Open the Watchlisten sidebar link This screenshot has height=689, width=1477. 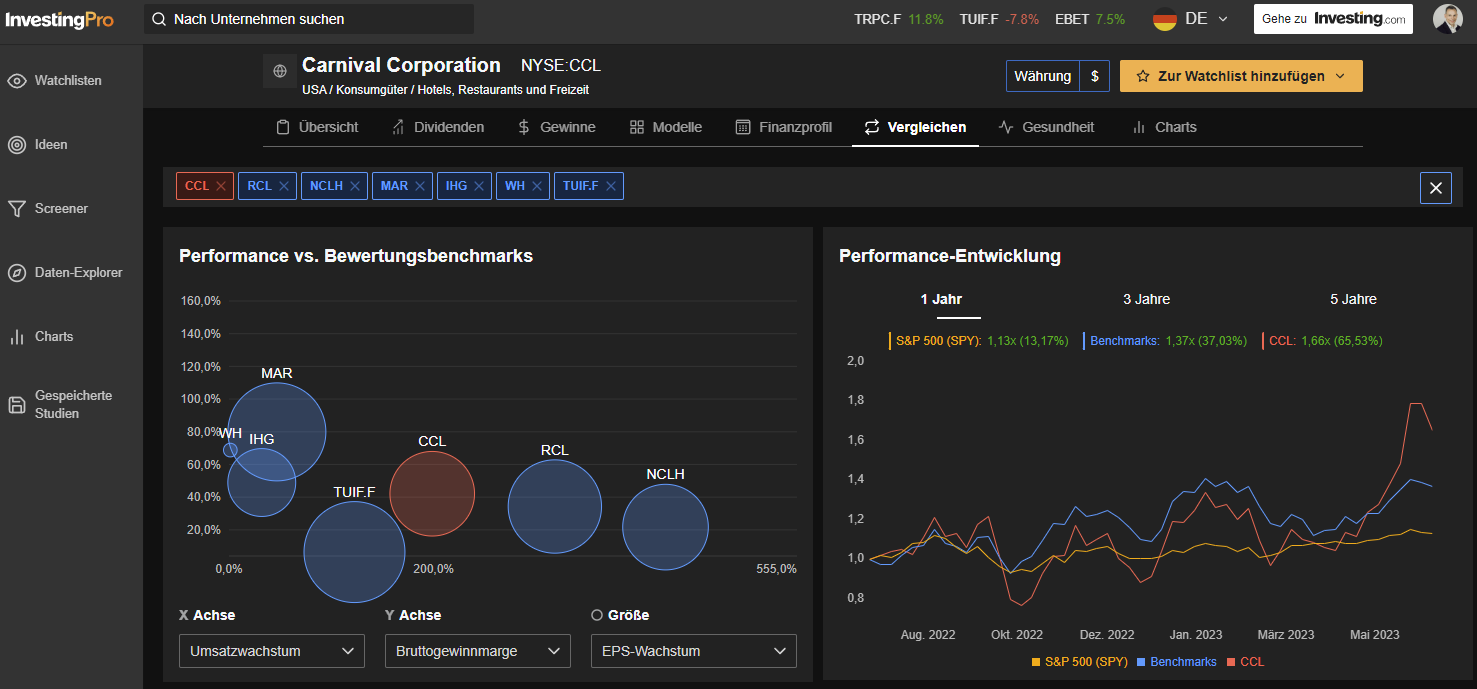[68, 81]
